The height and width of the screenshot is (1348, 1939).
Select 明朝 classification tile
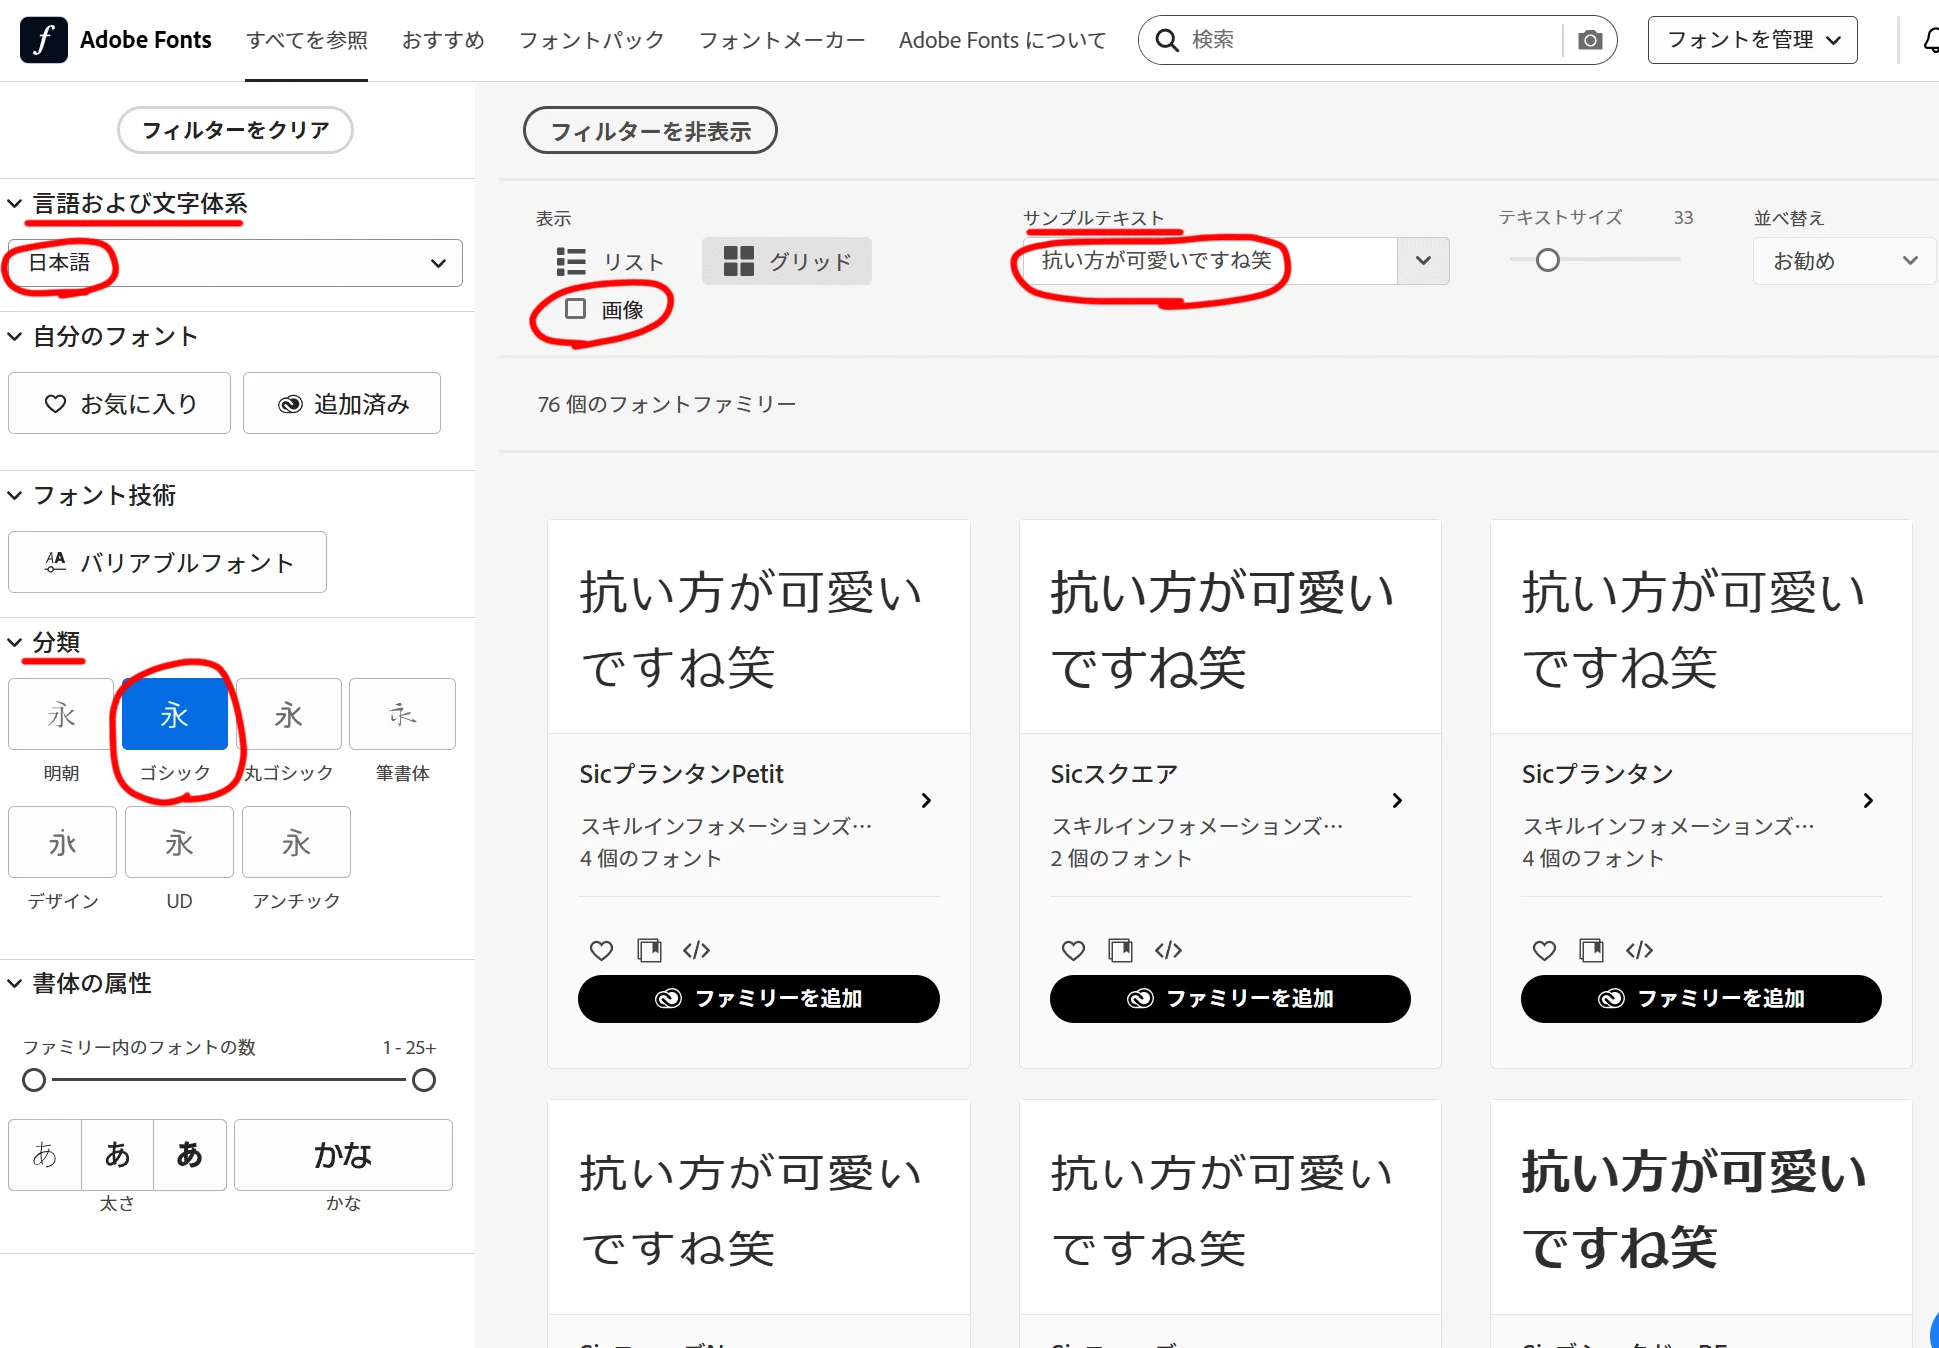click(62, 715)
